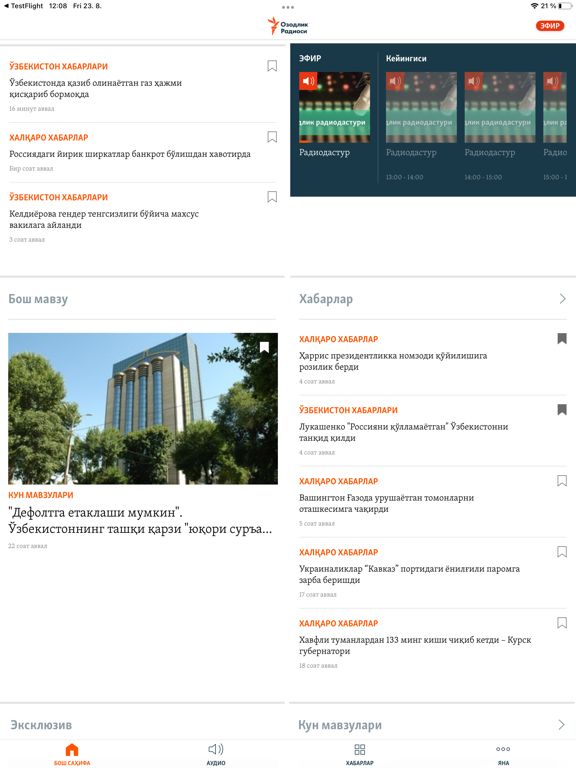Screen dimensions: 576x768
Task: Expand the Кун мавзулари section chevron
Action: (562, 724)
